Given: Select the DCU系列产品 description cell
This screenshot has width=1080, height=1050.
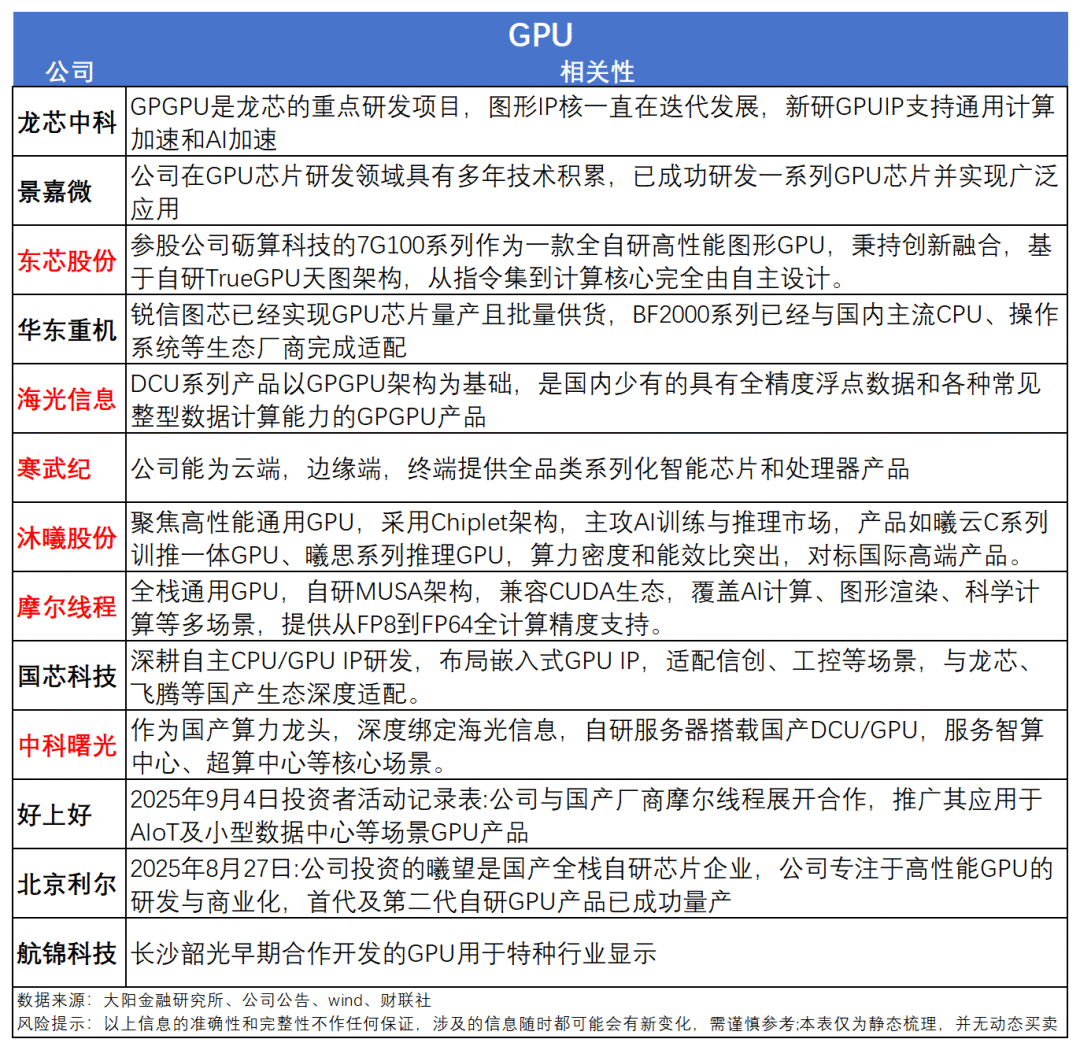Looking at the screenshot, I should [596, 399].
